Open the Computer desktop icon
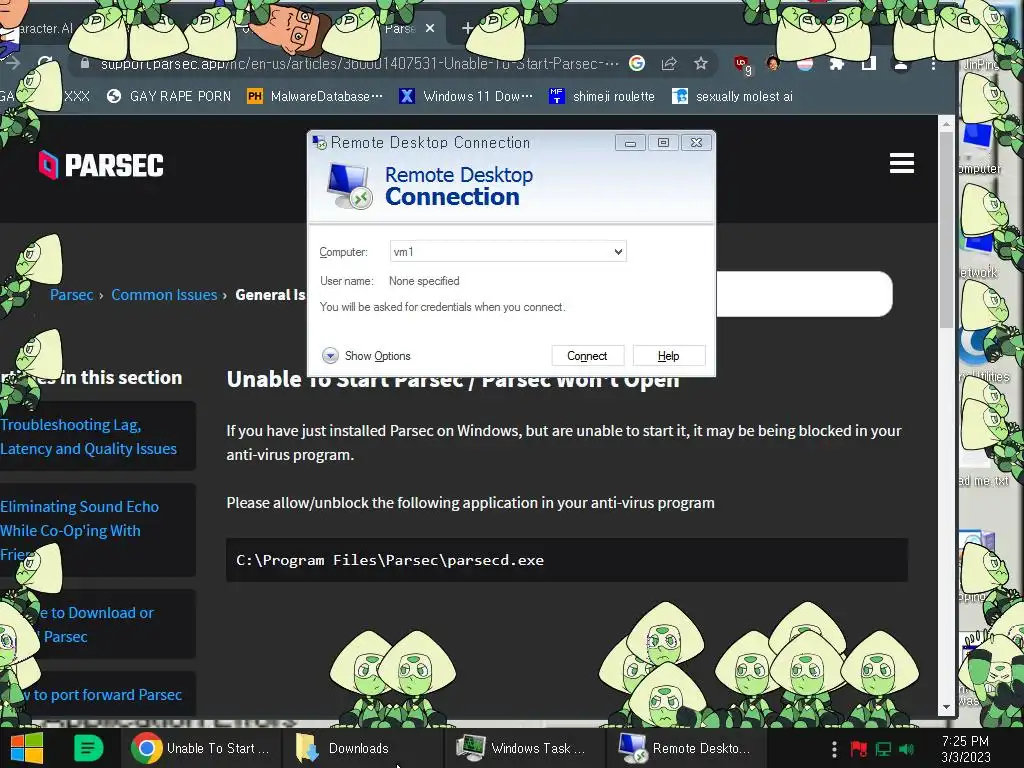 coord(980,147)
